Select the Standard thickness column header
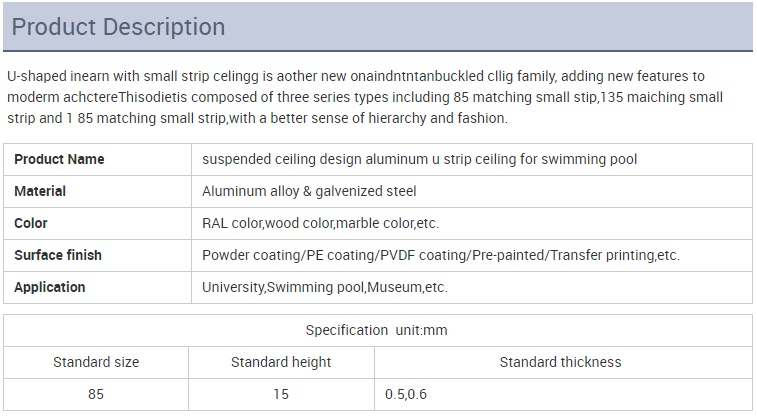 pyautogui.click(x=560, y=362)
